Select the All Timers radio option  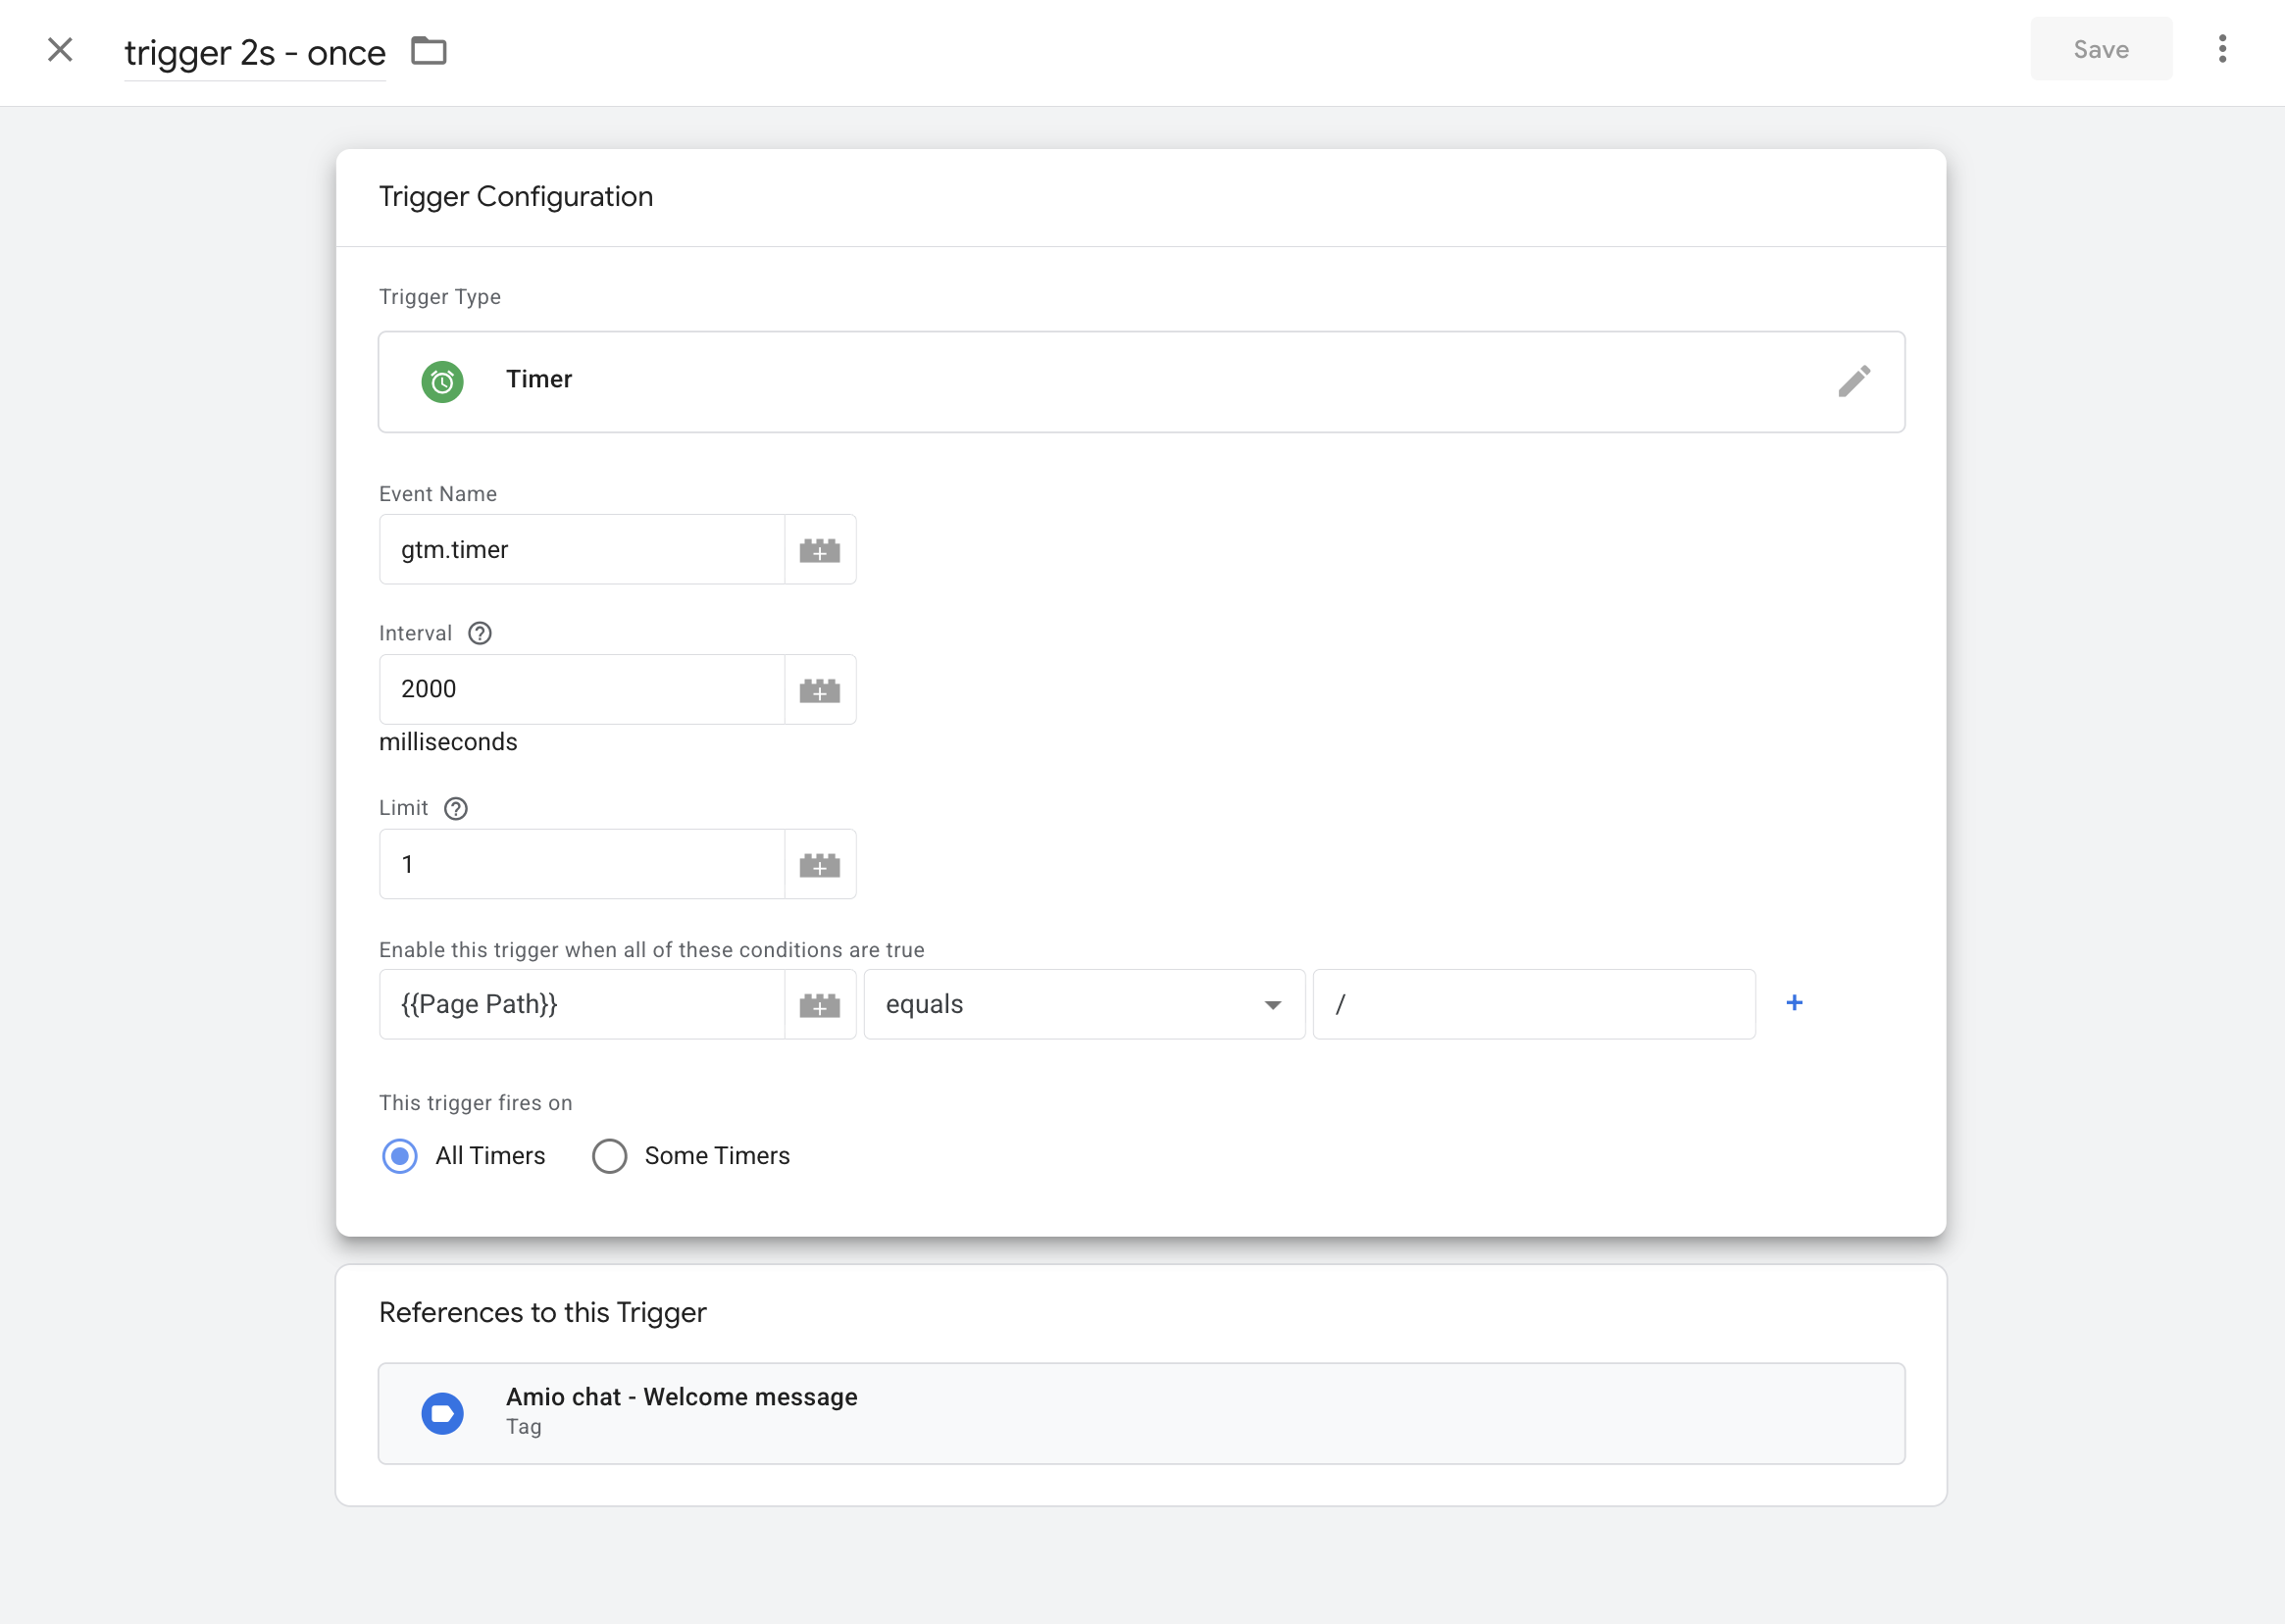tap(400, 1156)
